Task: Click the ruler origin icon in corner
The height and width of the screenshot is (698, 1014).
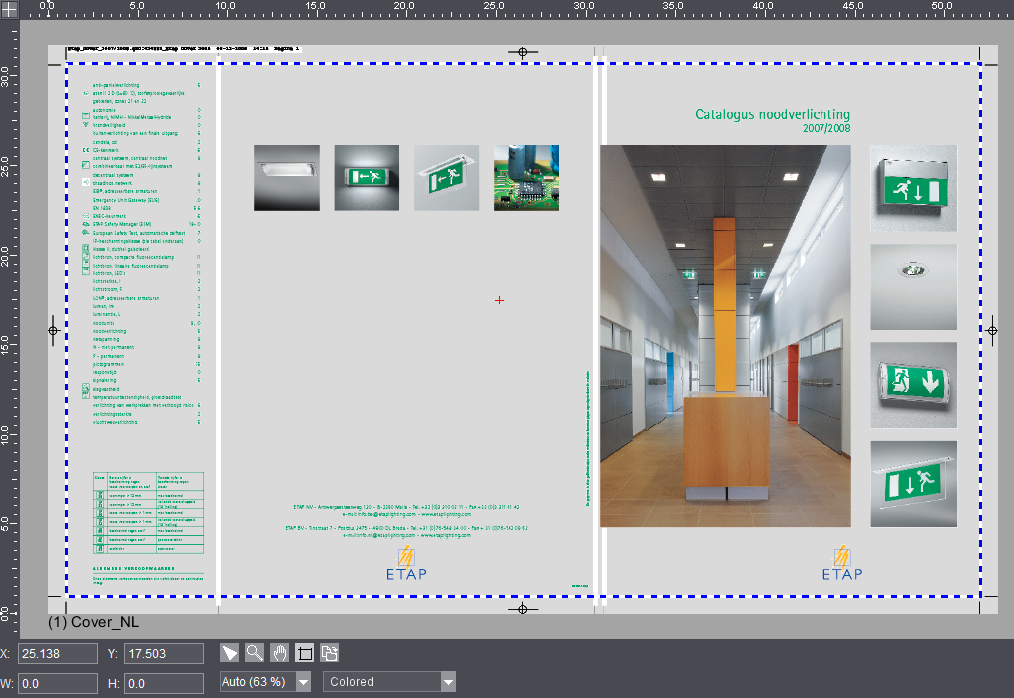Action: (x=9, y=9)
